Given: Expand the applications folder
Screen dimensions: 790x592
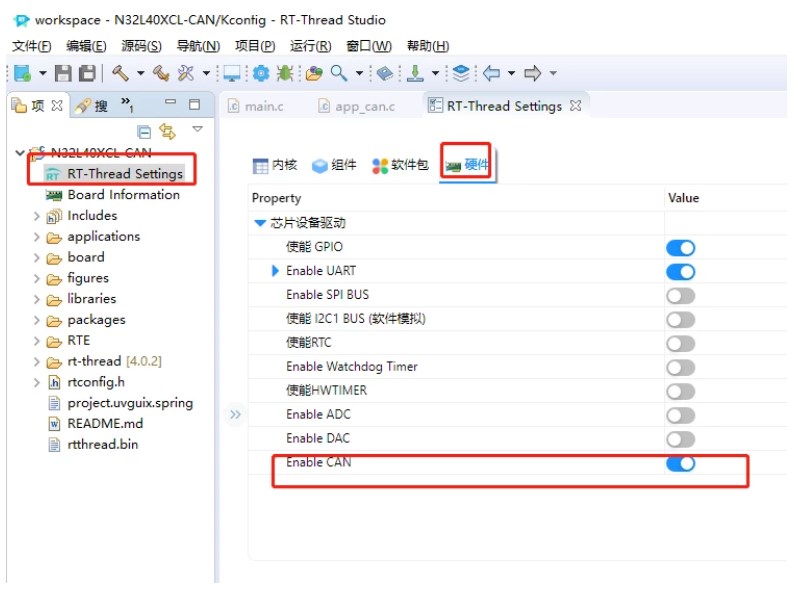Looking at the screenshot, I should (36, 237).
